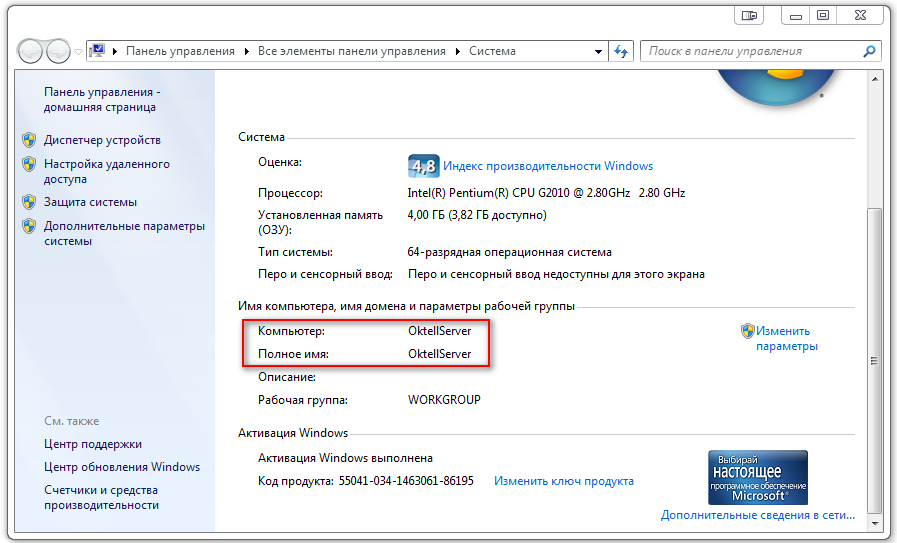Open Центр обновления Windows link
The width and height of the screenshot is (897, 543).
click(x=122, y=467)
